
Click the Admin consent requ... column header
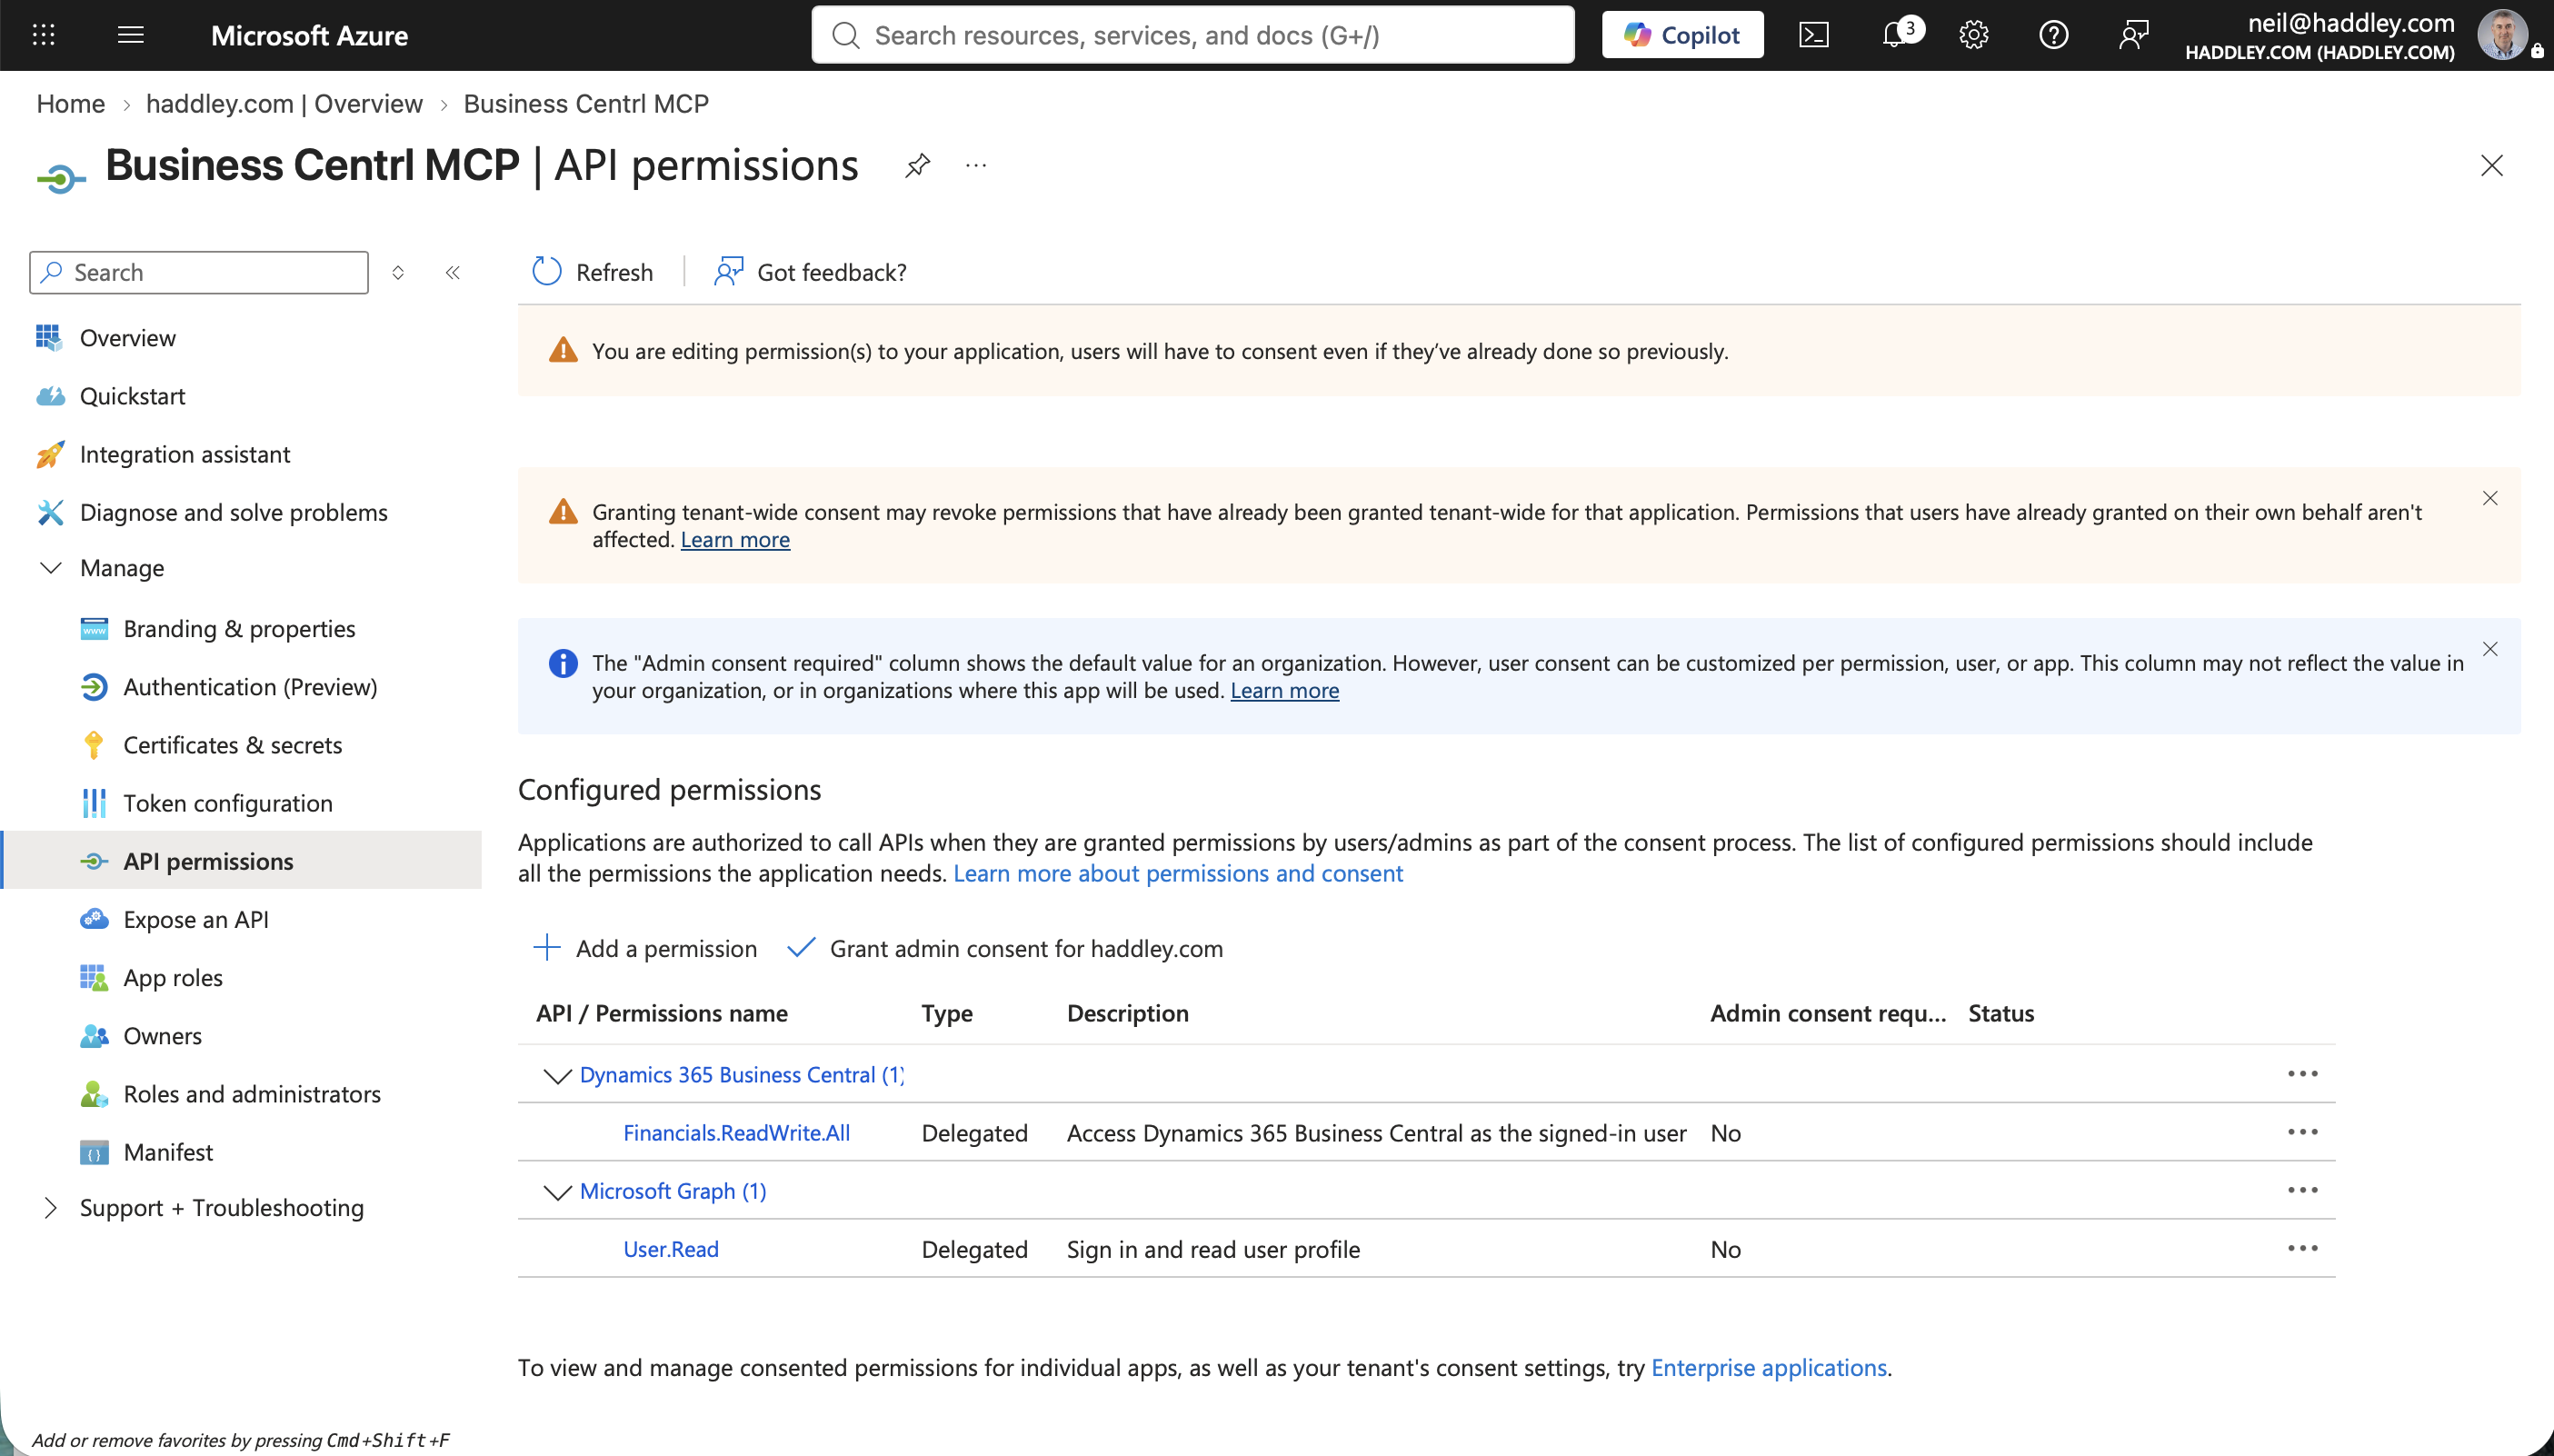coord(1828,1013)
